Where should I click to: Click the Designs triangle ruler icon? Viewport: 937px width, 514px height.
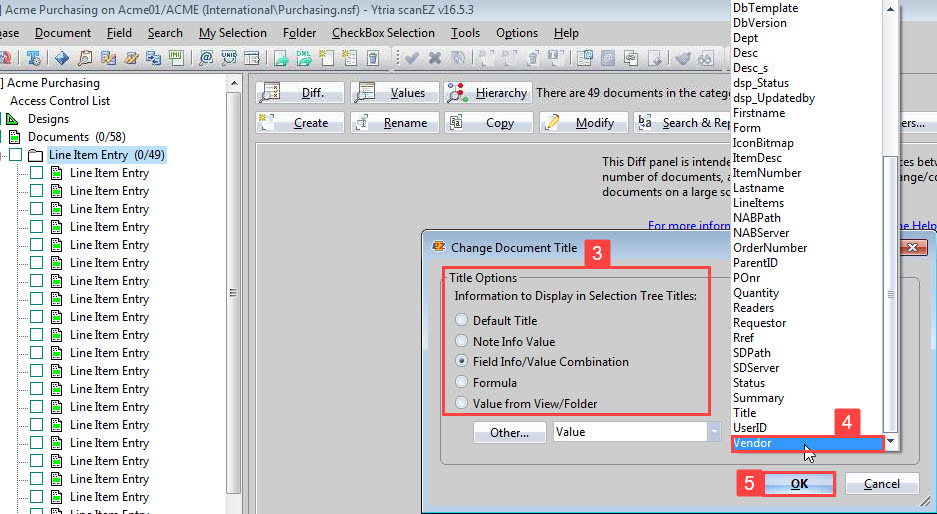[12, 119]
